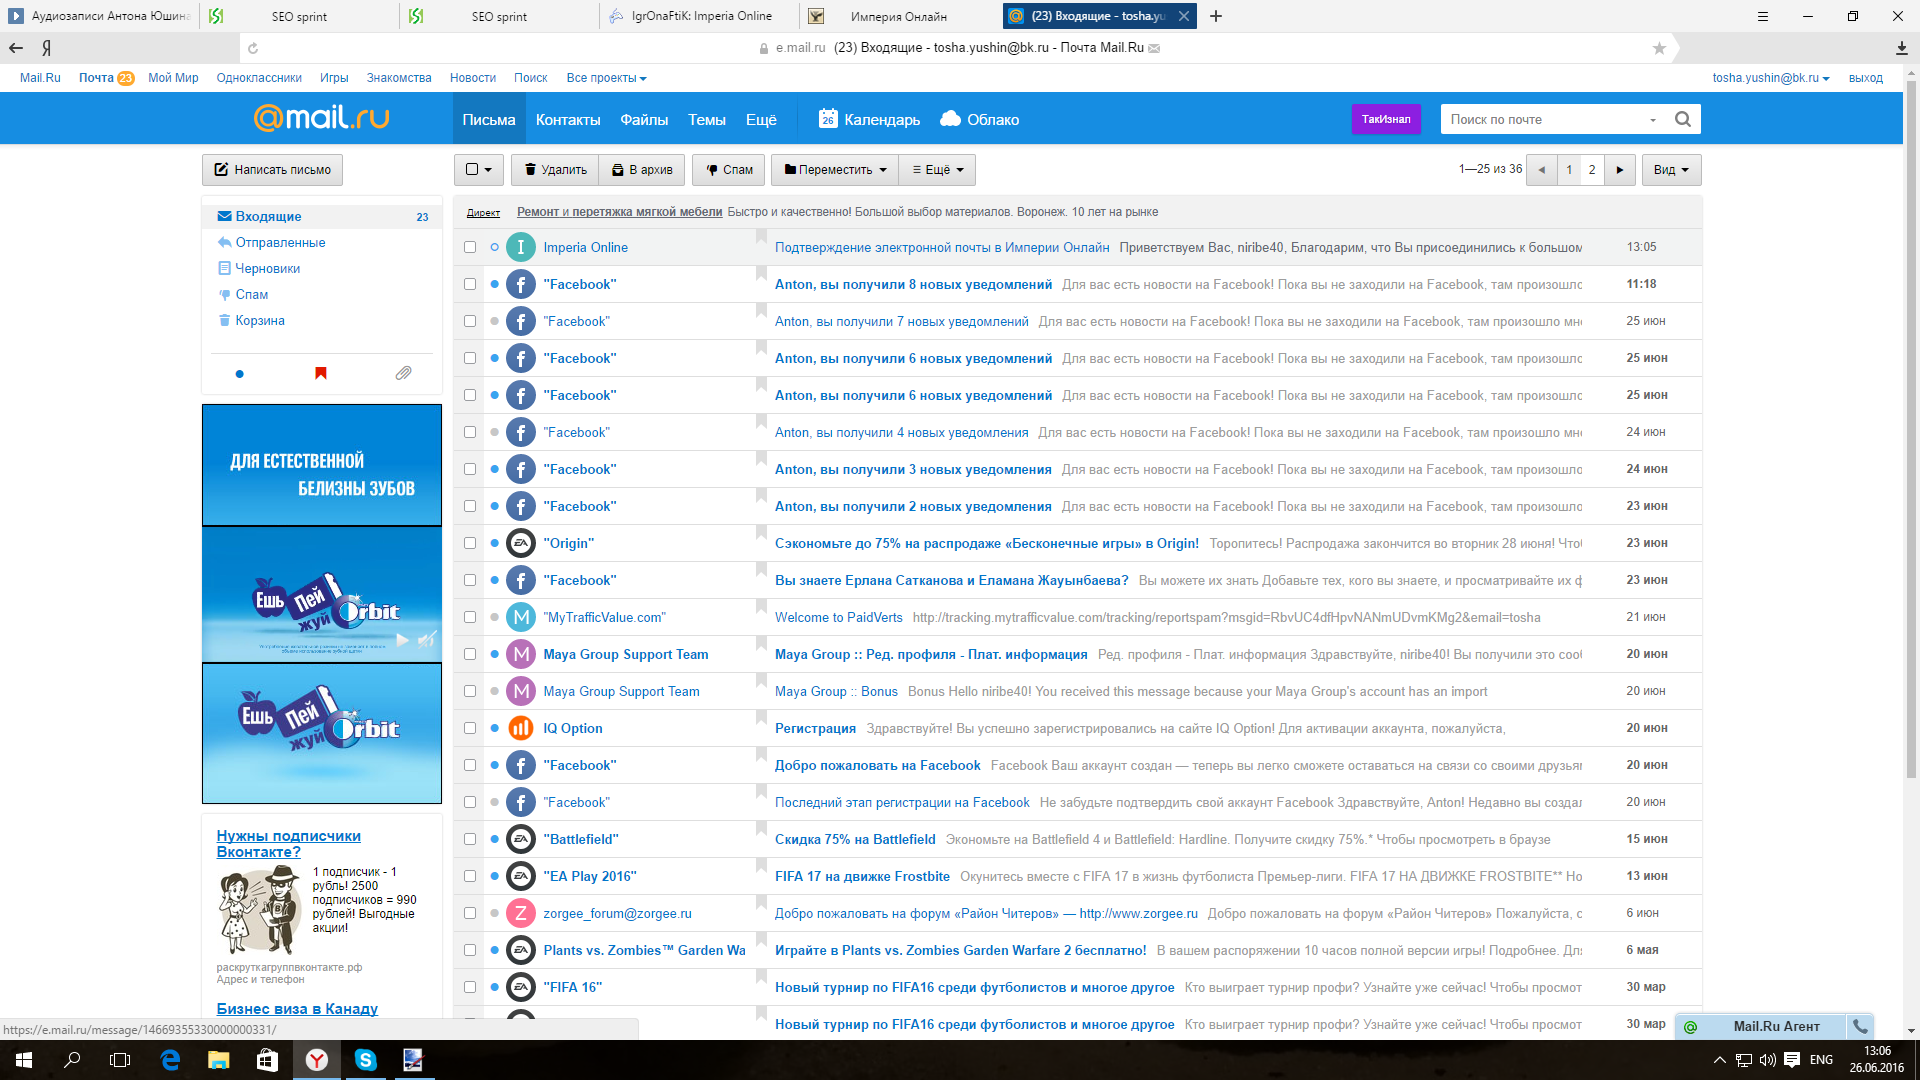Click phone icon in Mail.Ru Agent bar

(1860, 1026)
